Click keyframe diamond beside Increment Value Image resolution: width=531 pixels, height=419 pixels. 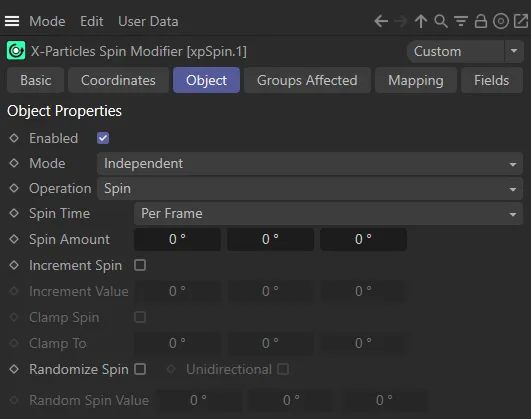click(x=14, y=291)
